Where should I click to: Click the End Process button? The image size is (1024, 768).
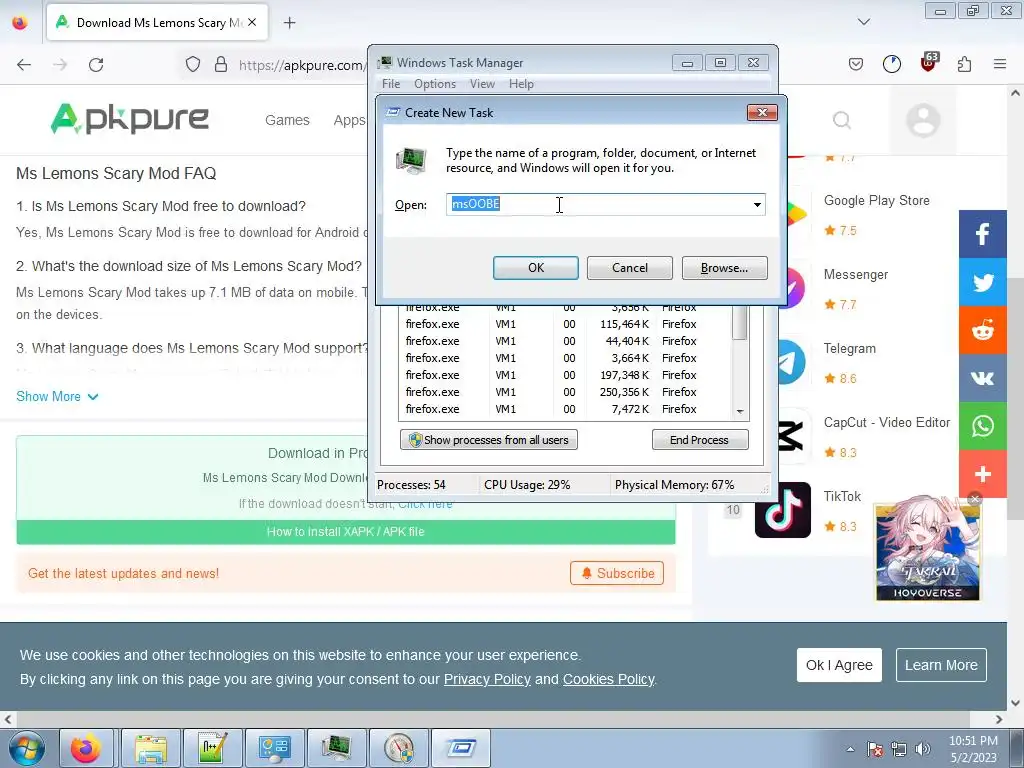tap(699, 440)
